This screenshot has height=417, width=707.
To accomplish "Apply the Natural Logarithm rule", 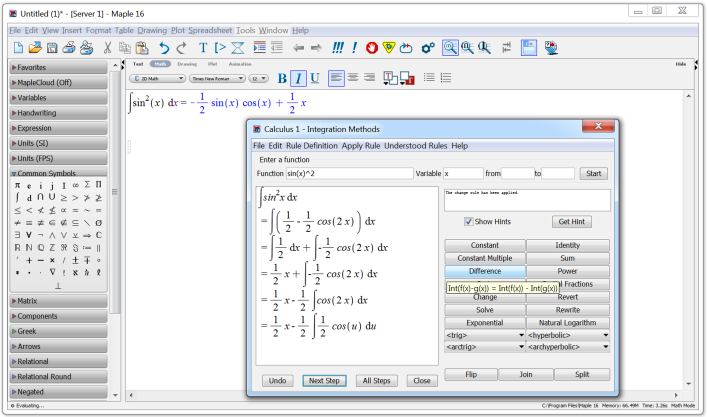I will pos(568,323).
